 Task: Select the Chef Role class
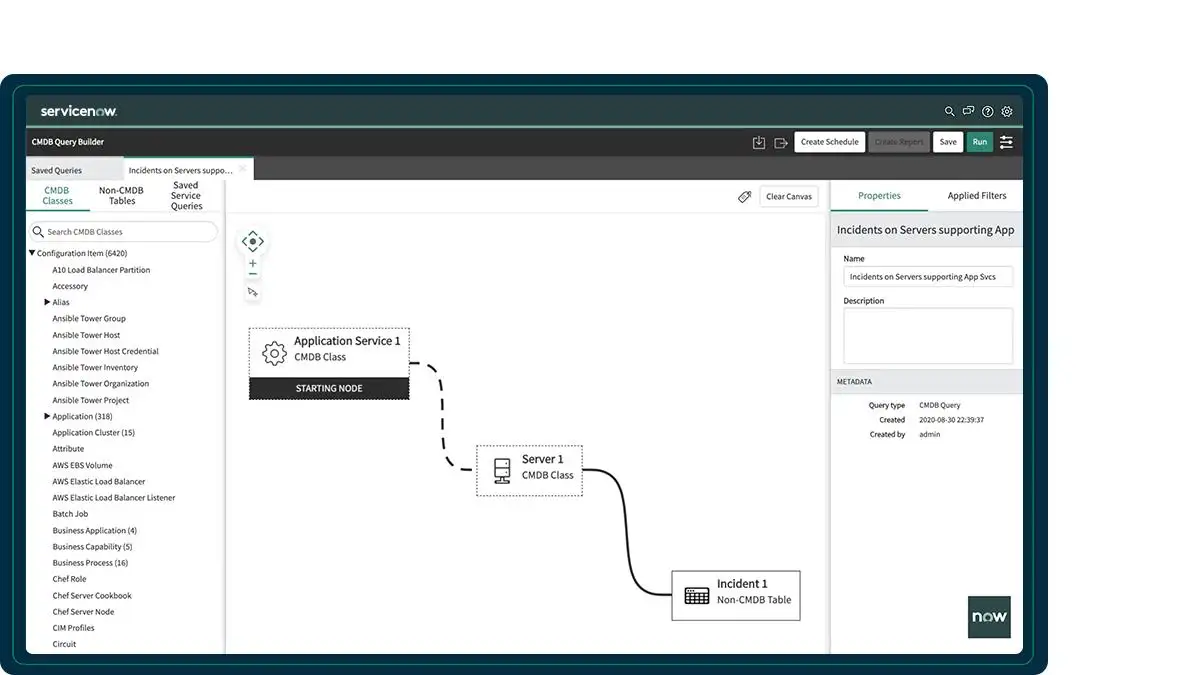coord(69,579)
